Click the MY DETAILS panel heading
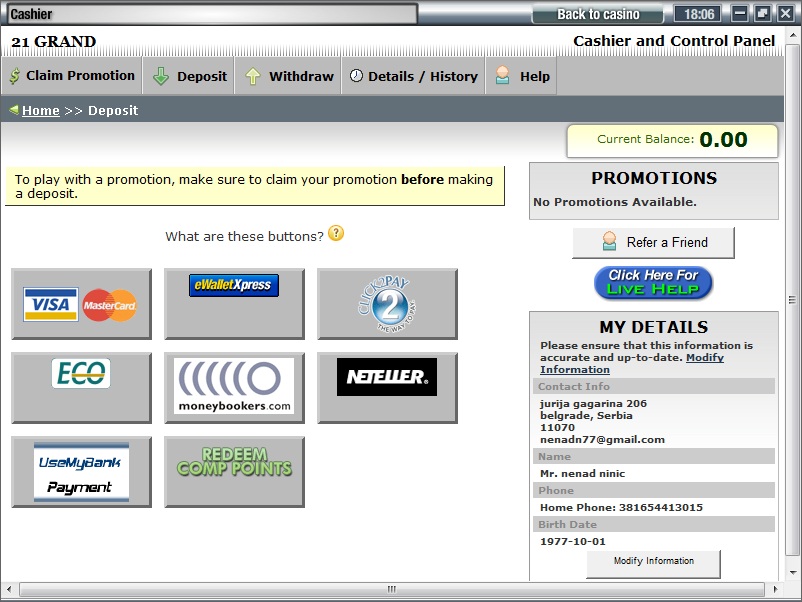Image resolution: width=802 pixels, height=602 pixels. tap(654, 327)
